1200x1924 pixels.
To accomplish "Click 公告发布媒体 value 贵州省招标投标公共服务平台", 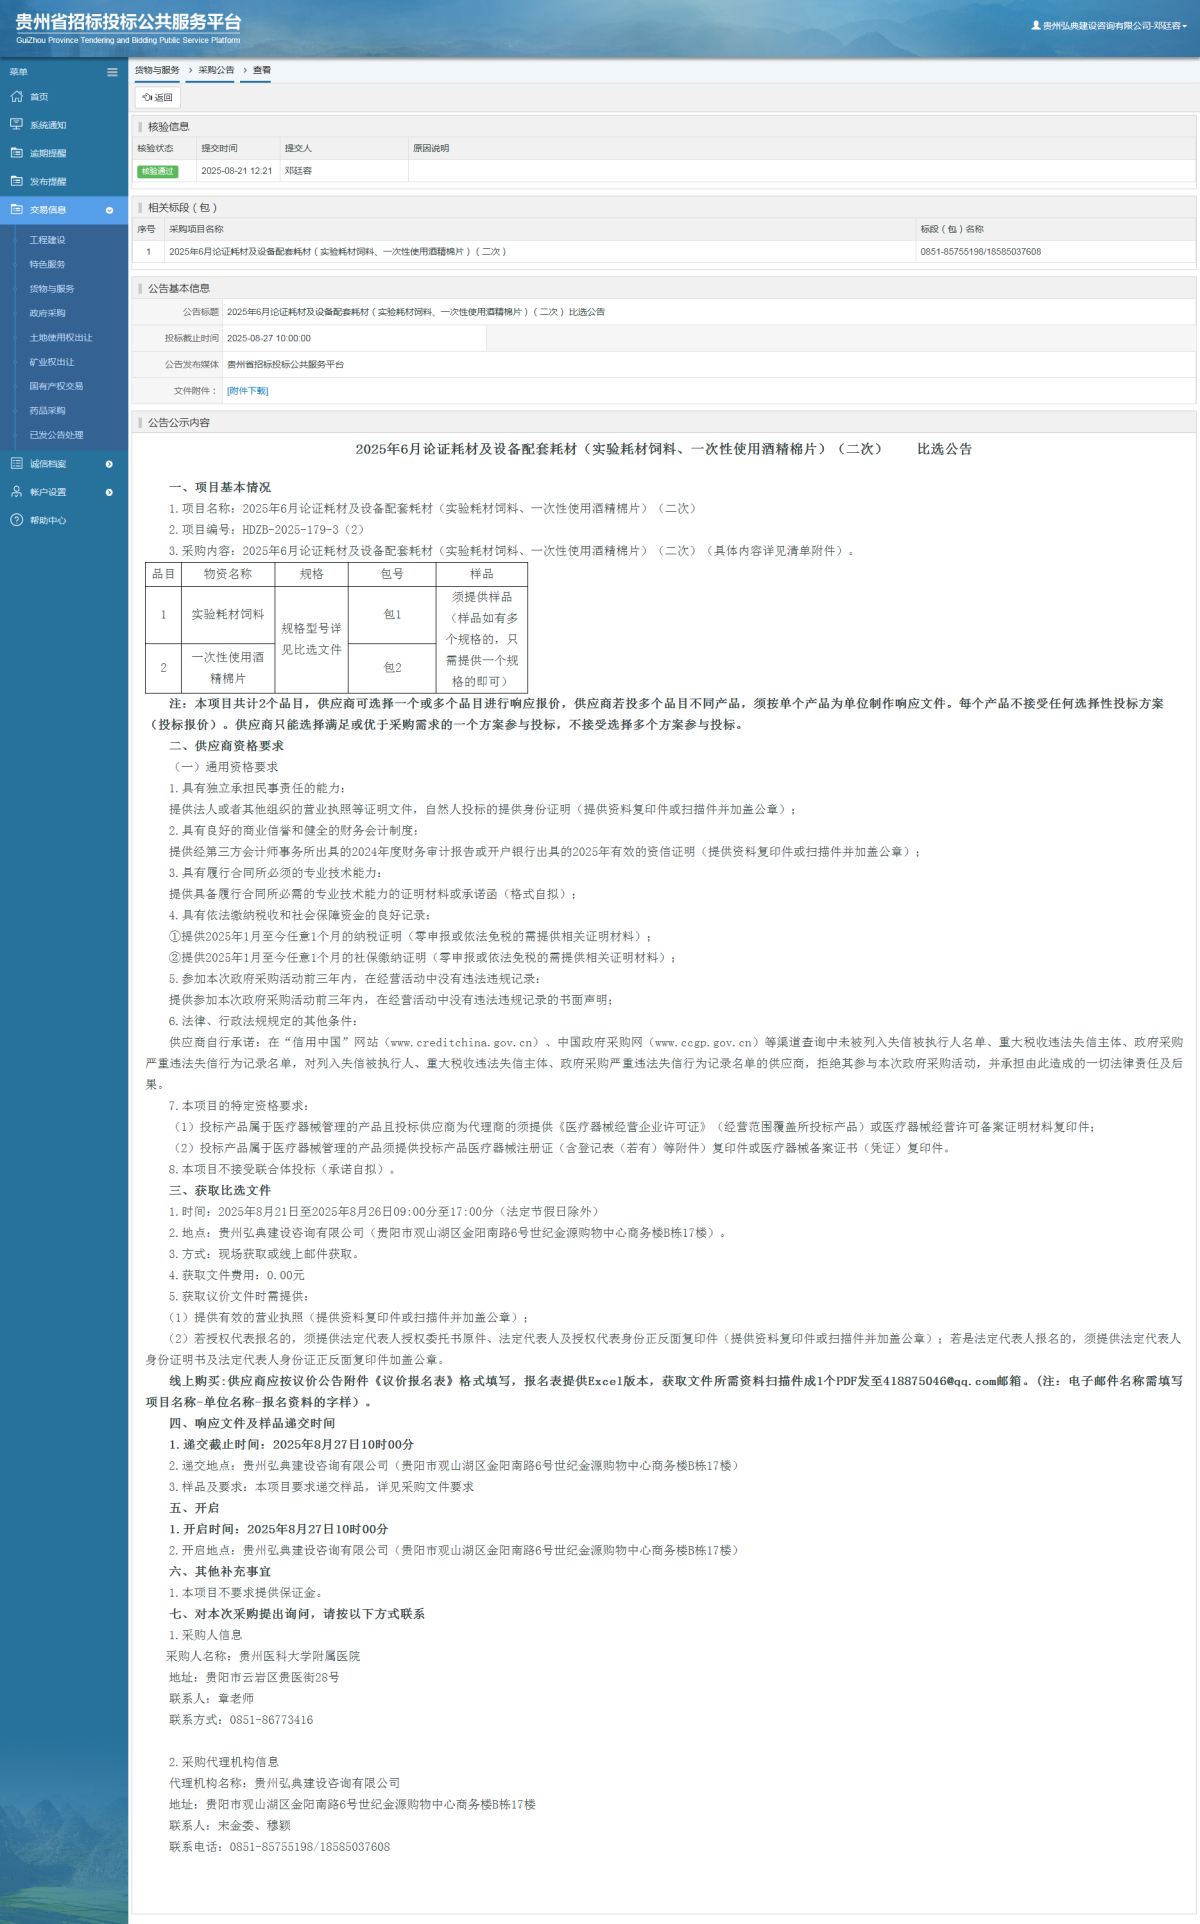I will click(x=285, y=365).
